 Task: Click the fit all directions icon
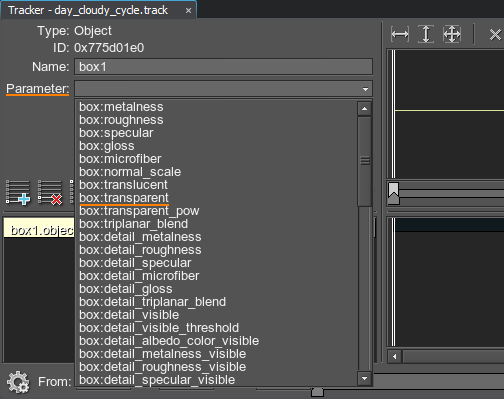coord(452,34)
